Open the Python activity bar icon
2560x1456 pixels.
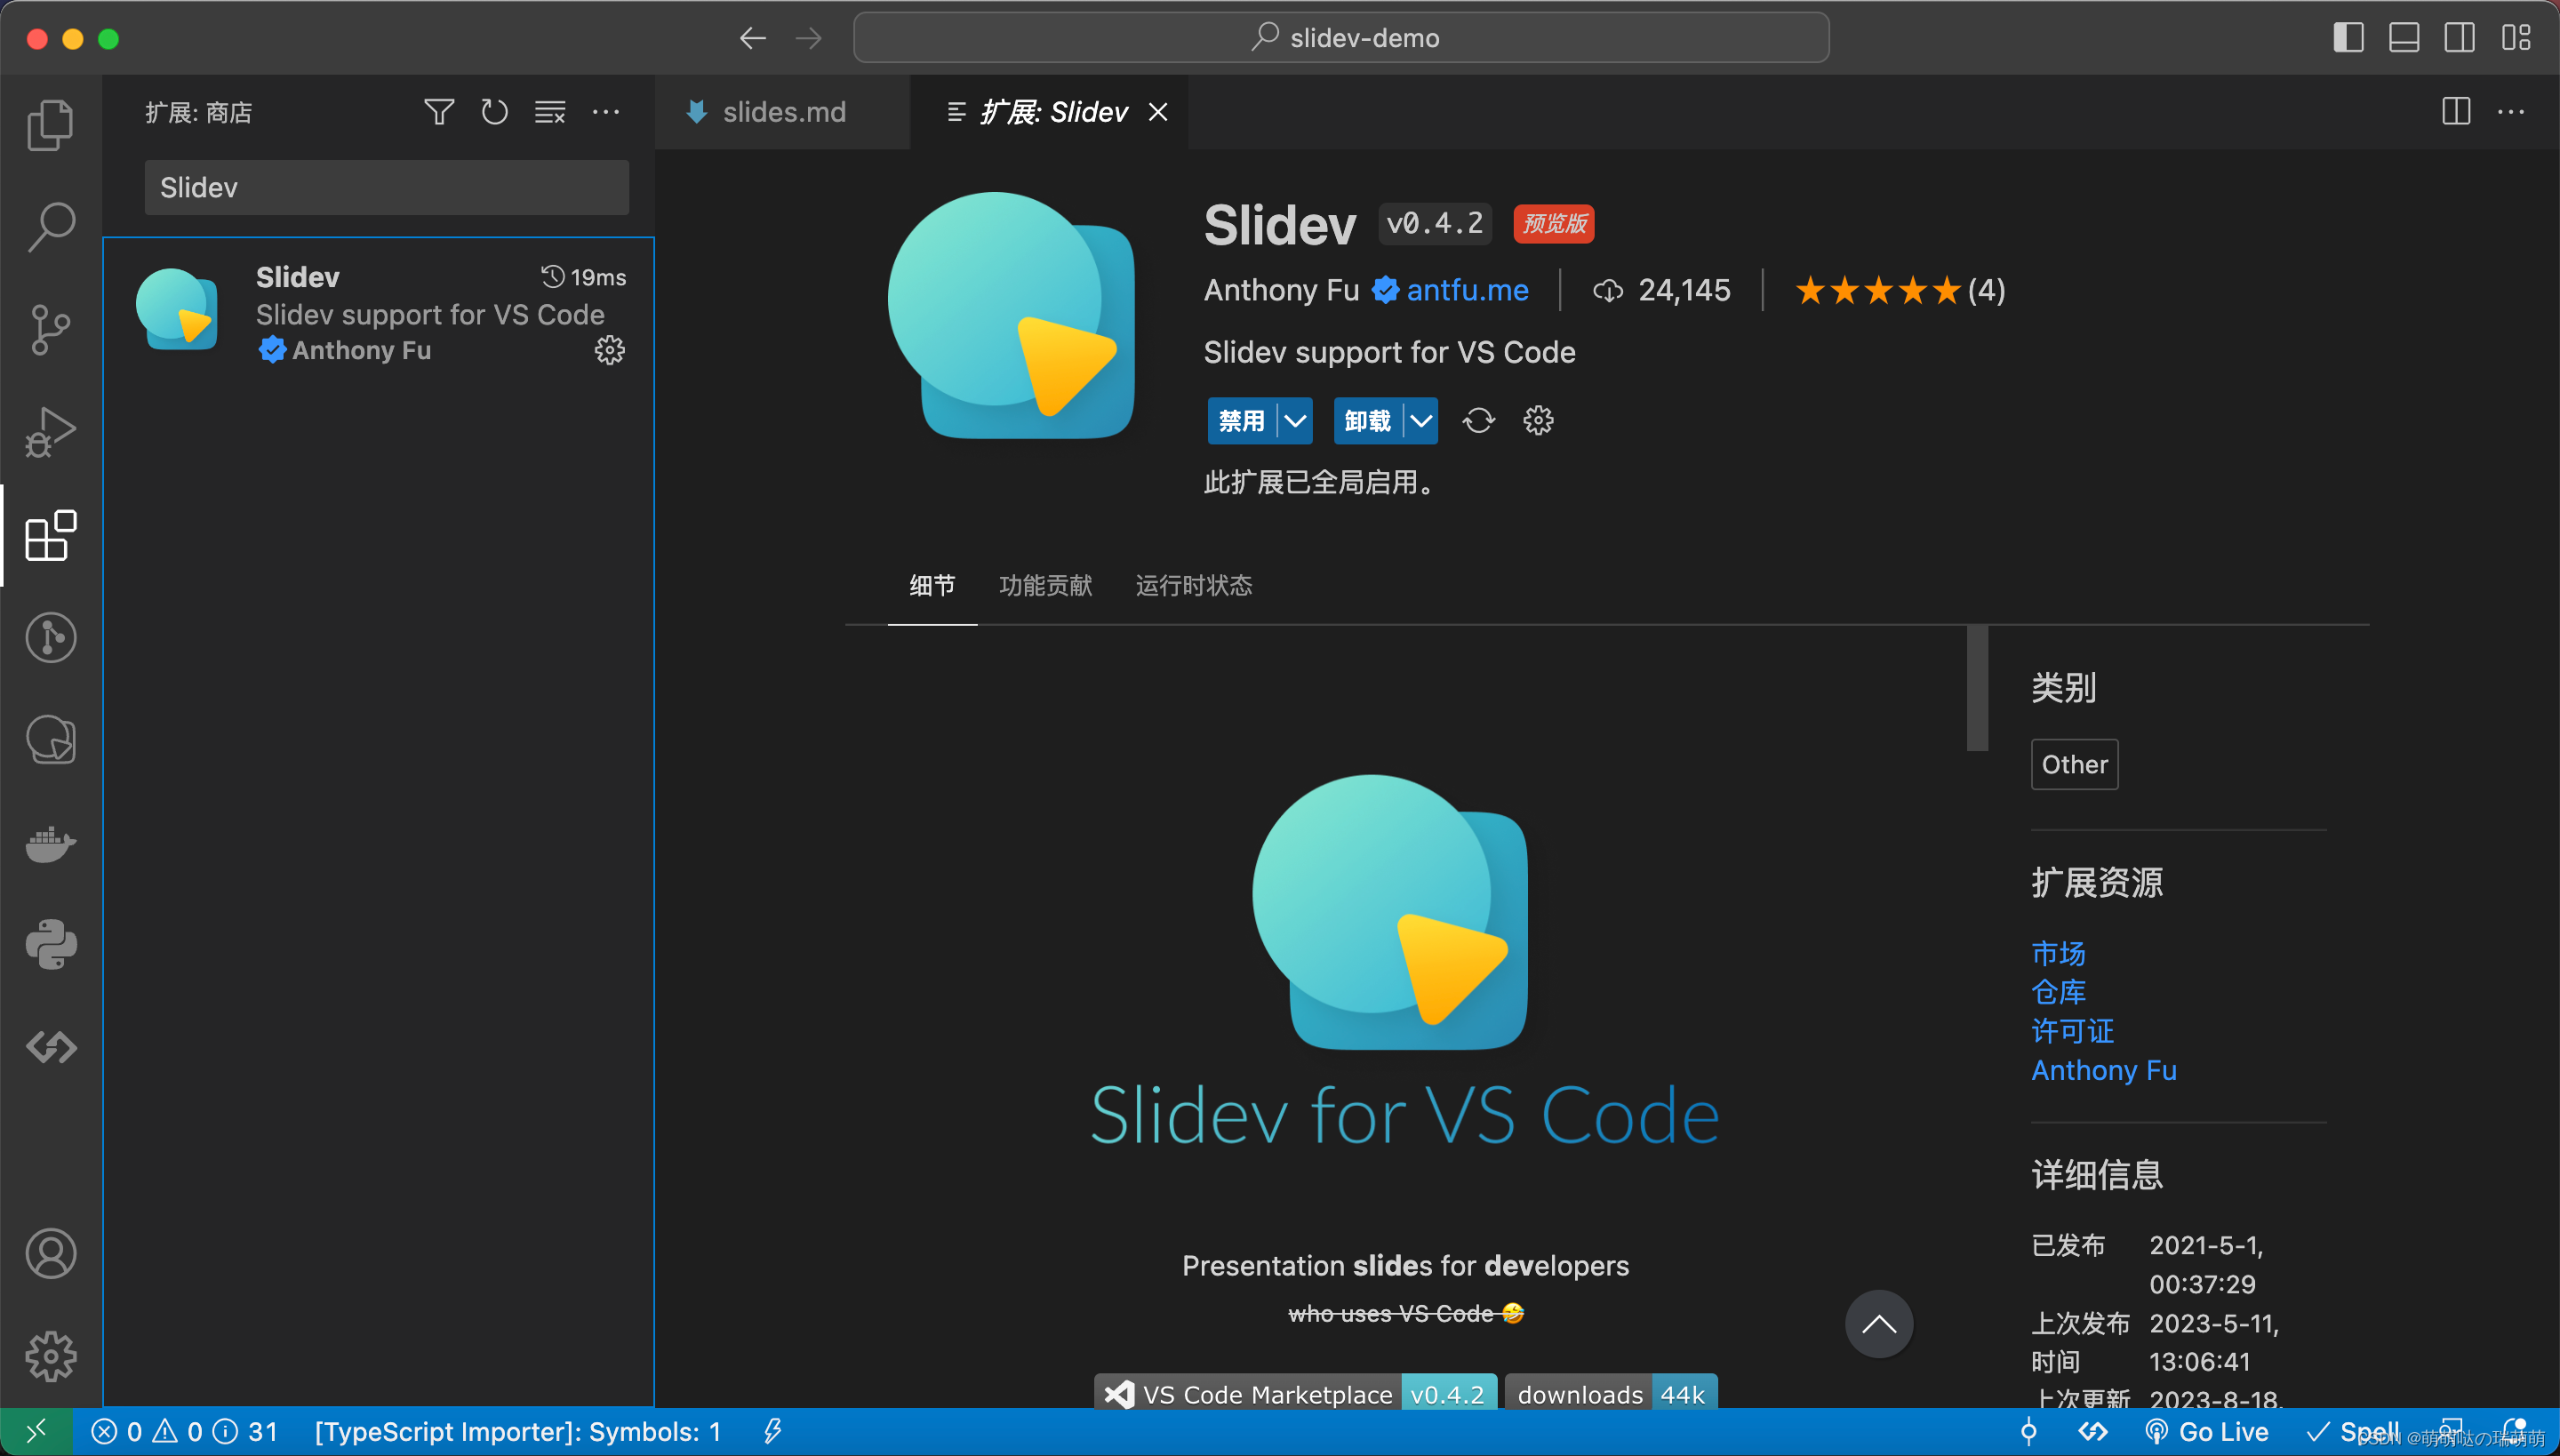click(50, 945)
